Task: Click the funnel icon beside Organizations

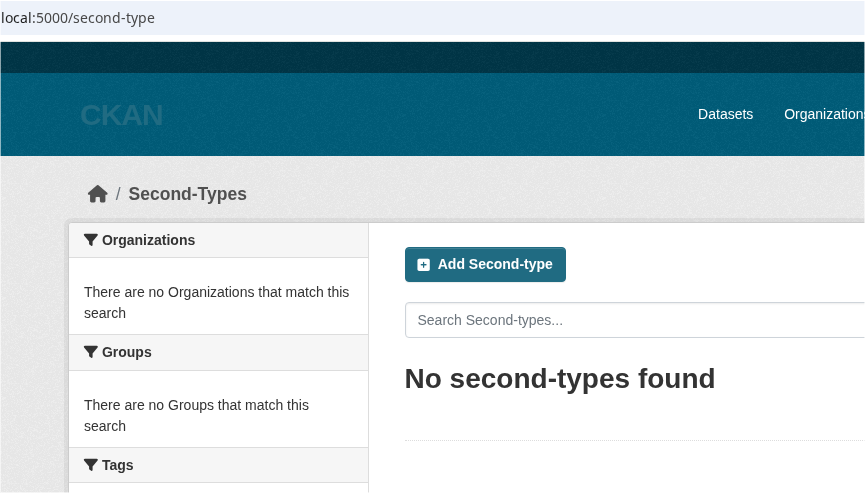Action: pyautogui.click(x=91, y=240)
